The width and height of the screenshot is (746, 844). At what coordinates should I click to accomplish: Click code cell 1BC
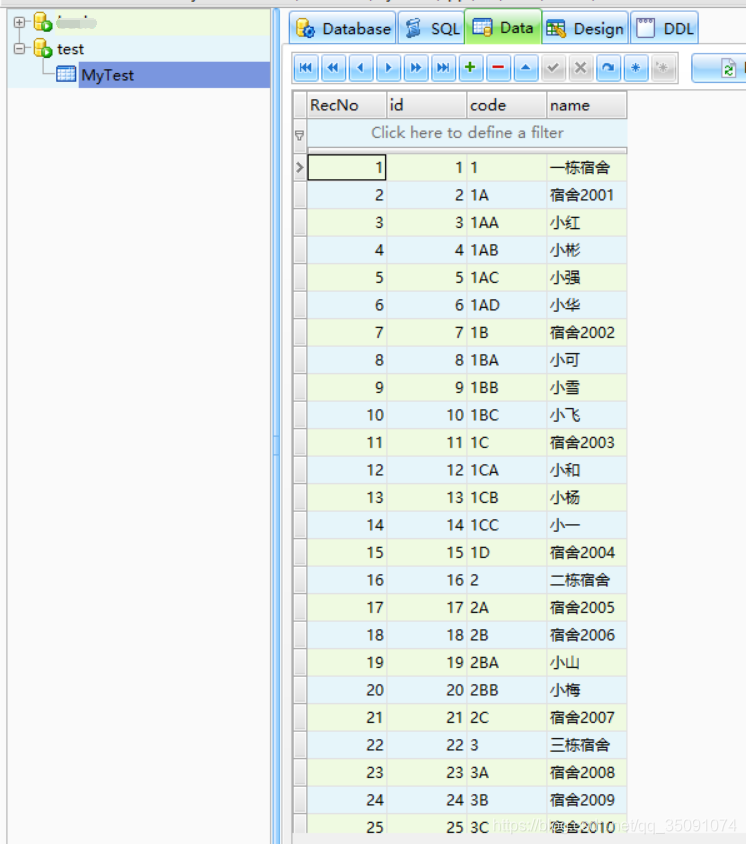pos(506,415)
